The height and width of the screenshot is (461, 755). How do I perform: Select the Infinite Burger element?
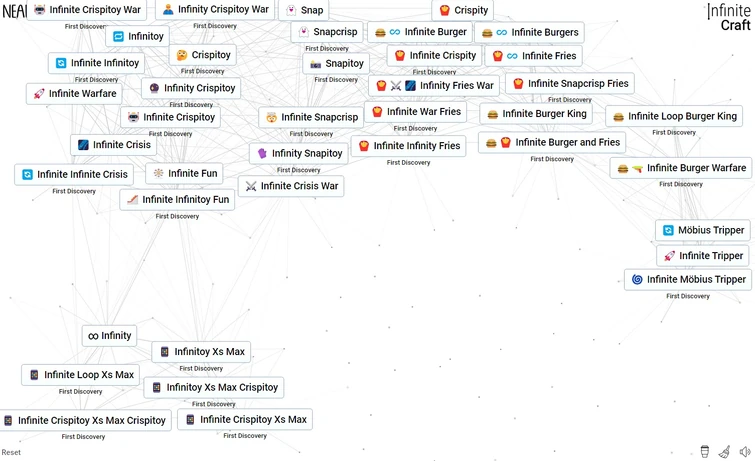click(420, 32)
